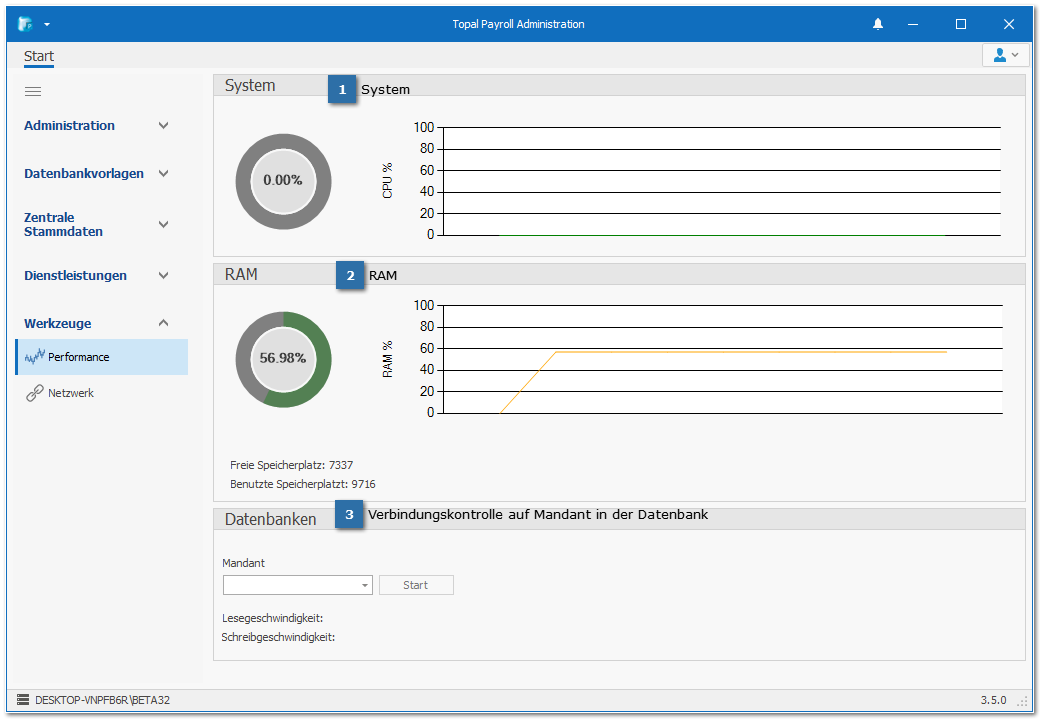Switch to the Start tab

click(39, 56)
